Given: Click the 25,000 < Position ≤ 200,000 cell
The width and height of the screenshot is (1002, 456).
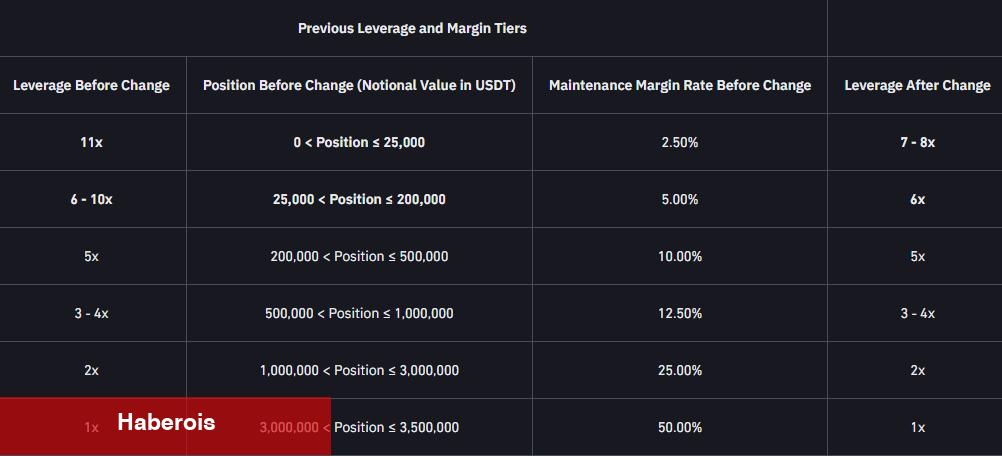Looking at the screenshot, I should pos(359,199).
